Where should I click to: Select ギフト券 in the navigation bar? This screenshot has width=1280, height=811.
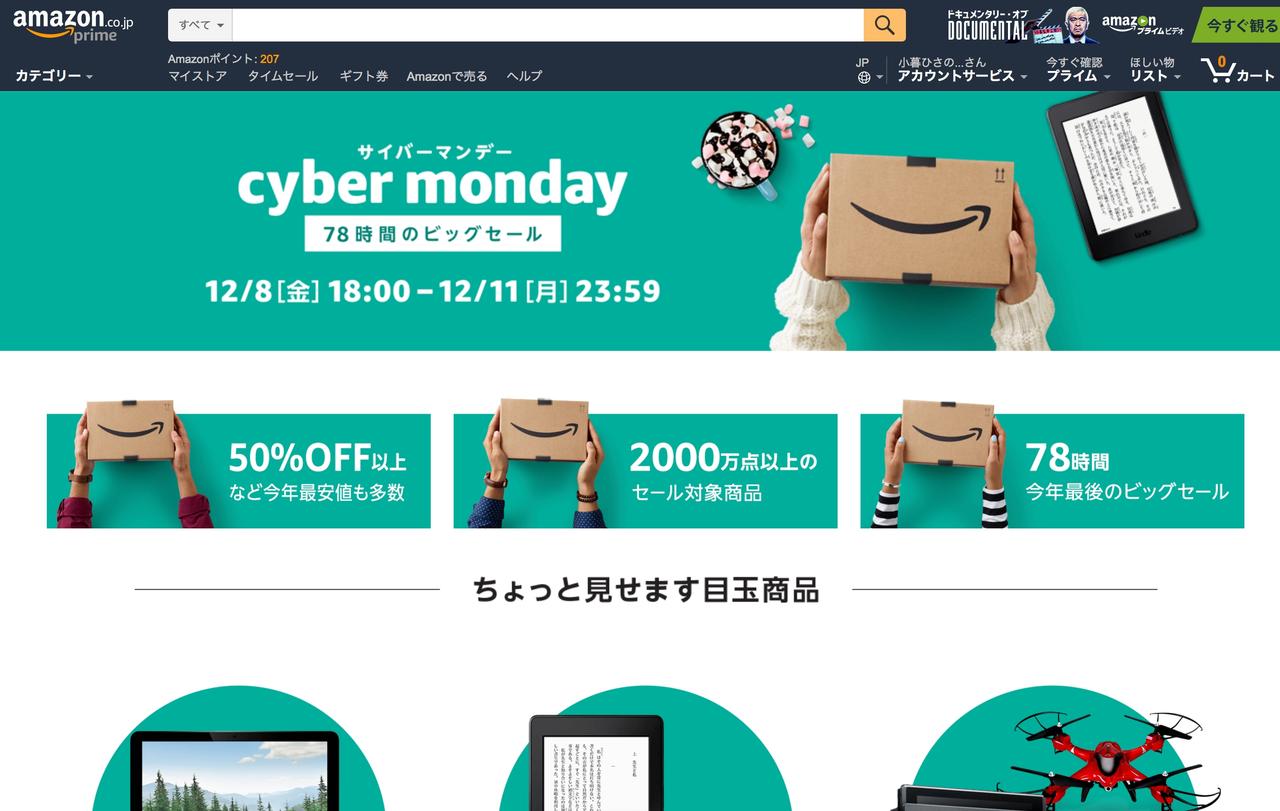pyautogui.click(x=363, y=76)
